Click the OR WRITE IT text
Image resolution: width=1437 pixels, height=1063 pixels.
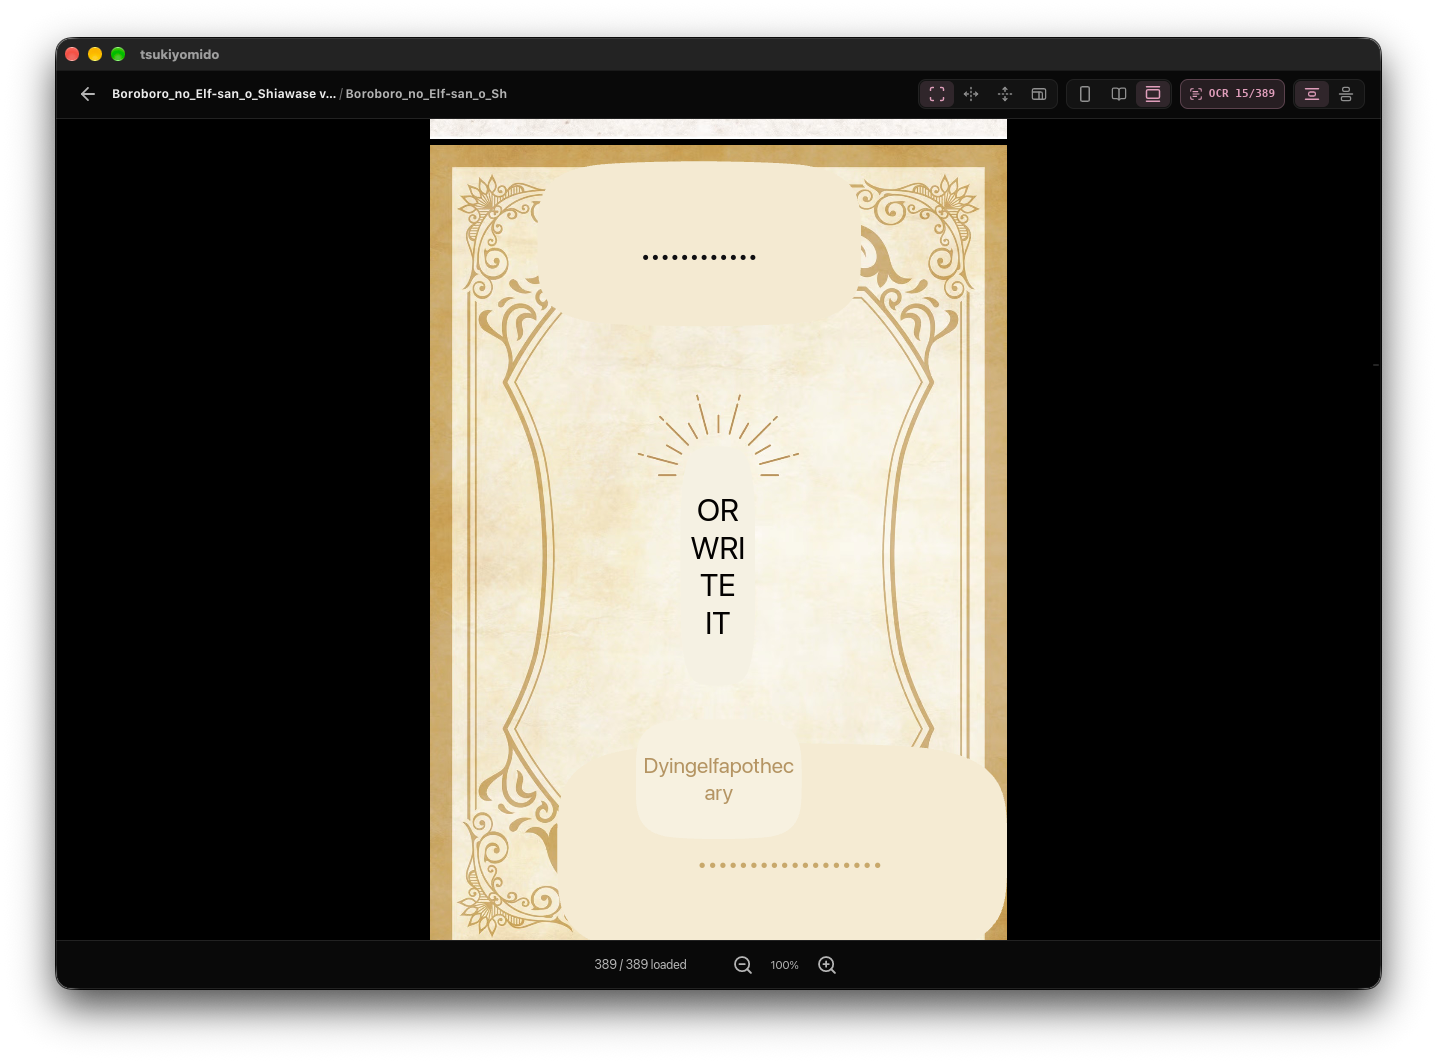tap(718, 567)
